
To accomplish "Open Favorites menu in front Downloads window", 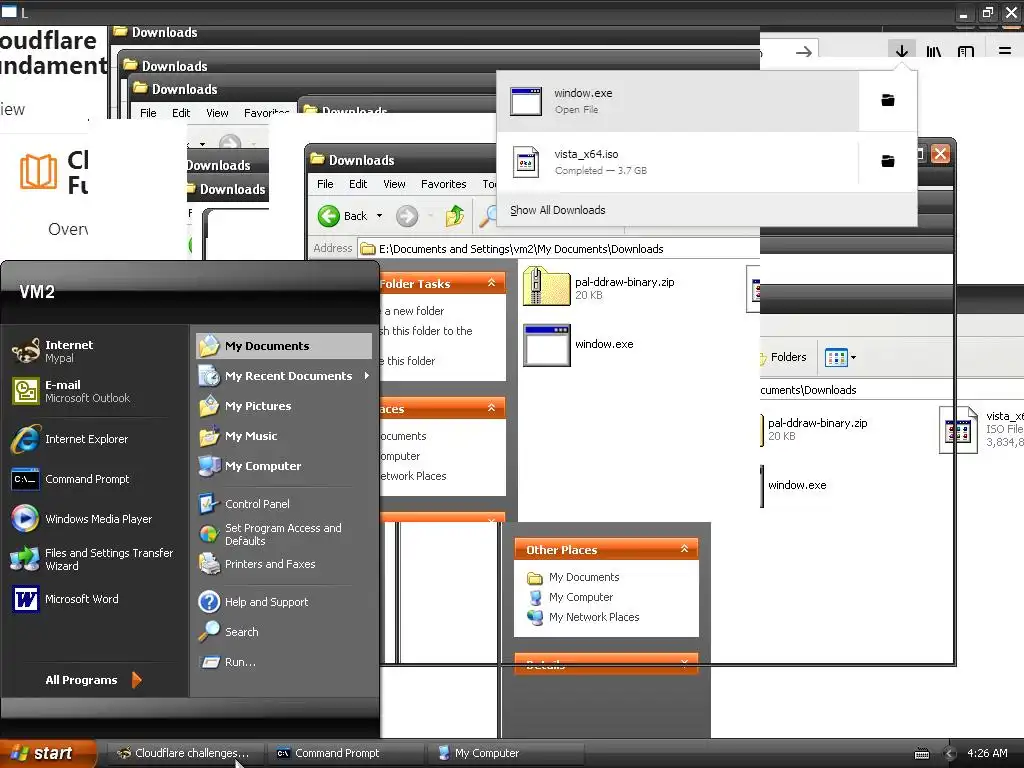I will pyautogui.click(x=443, y=184).
